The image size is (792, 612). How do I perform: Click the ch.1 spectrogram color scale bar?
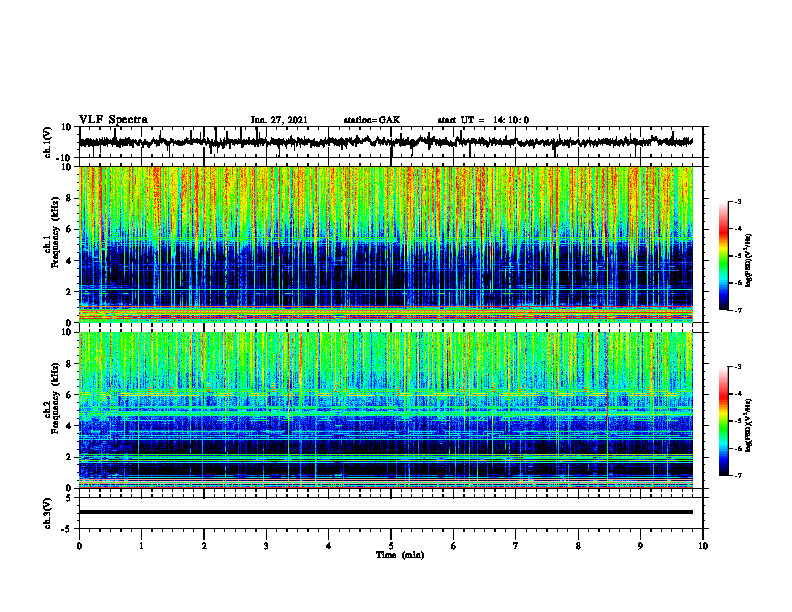(723, 256)
